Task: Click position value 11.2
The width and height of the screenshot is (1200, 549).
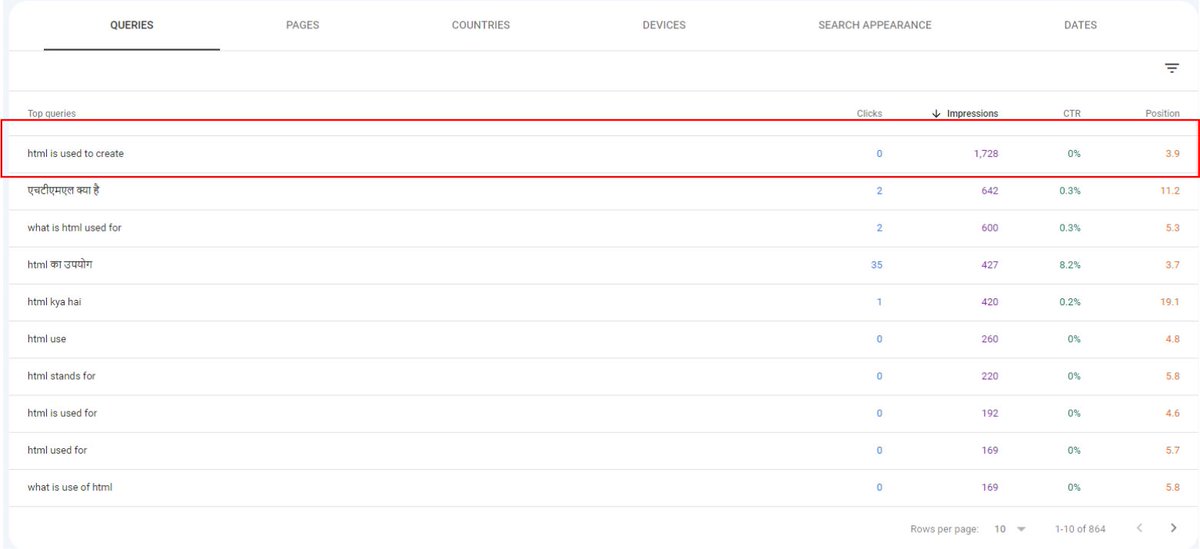Action: tap(1170, 191)
